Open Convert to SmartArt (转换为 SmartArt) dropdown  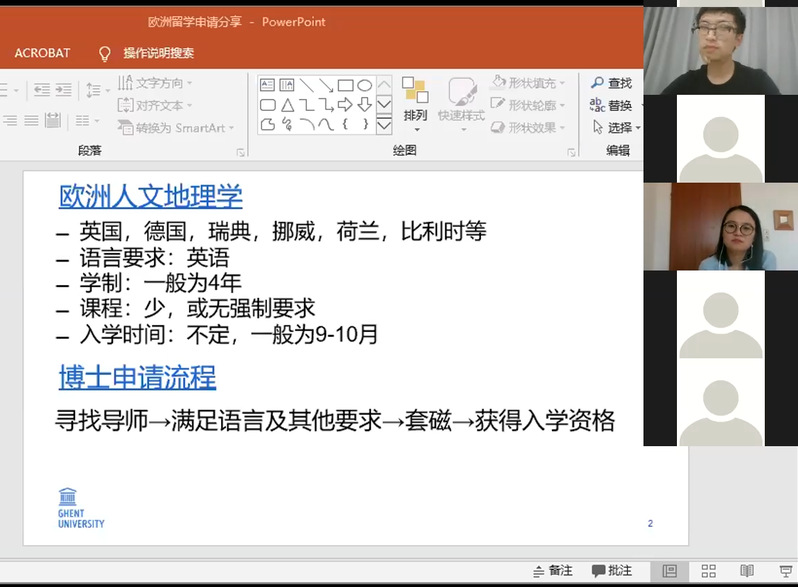(176, 127)
